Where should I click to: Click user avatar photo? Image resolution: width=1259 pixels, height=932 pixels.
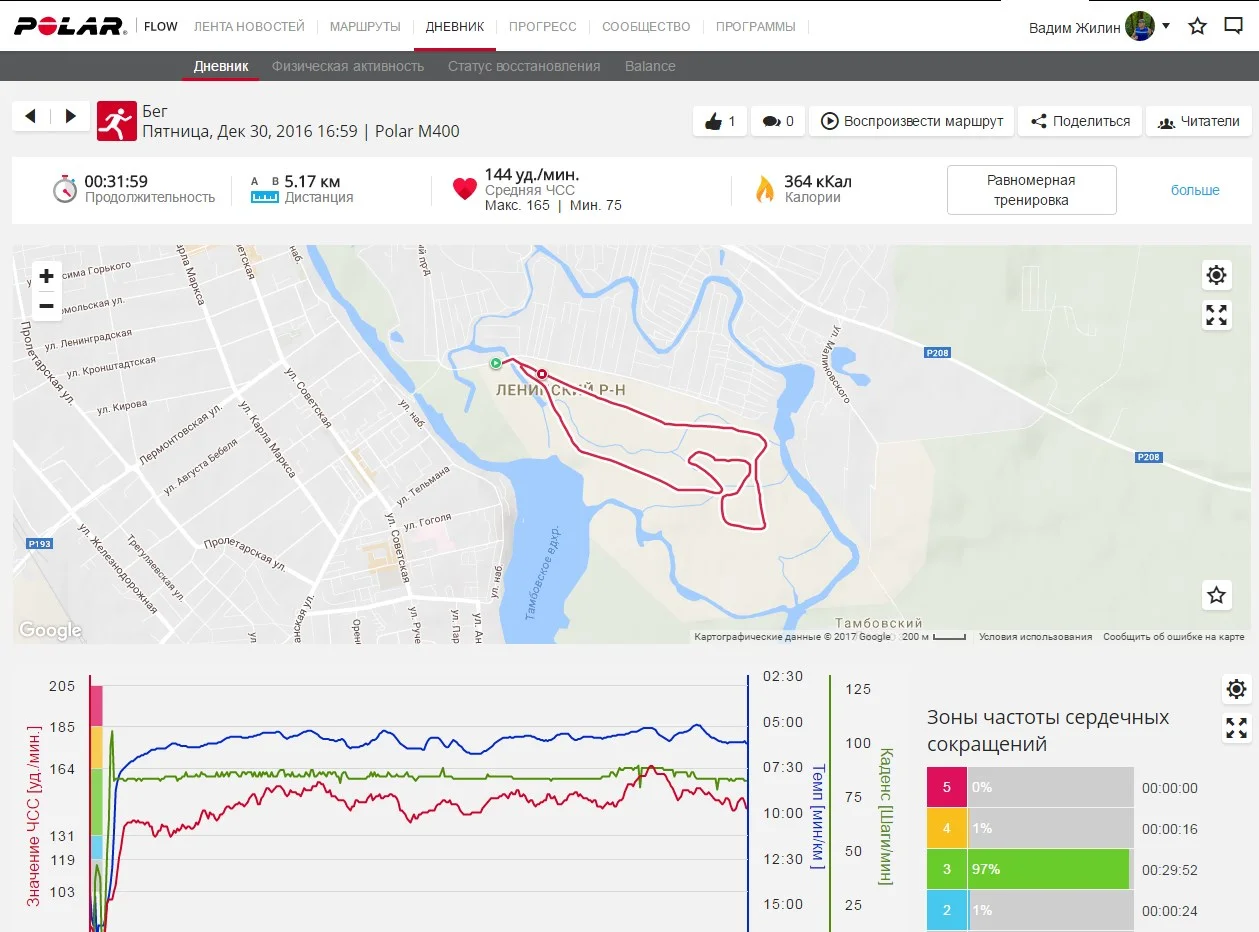pos(1140,27)
